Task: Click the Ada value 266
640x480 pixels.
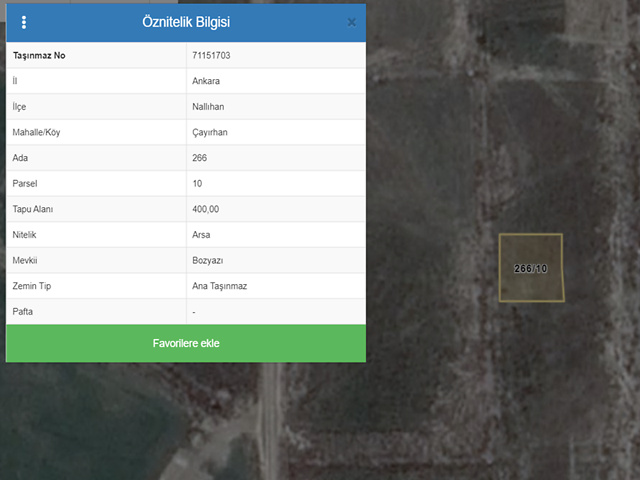Action: 200,158
